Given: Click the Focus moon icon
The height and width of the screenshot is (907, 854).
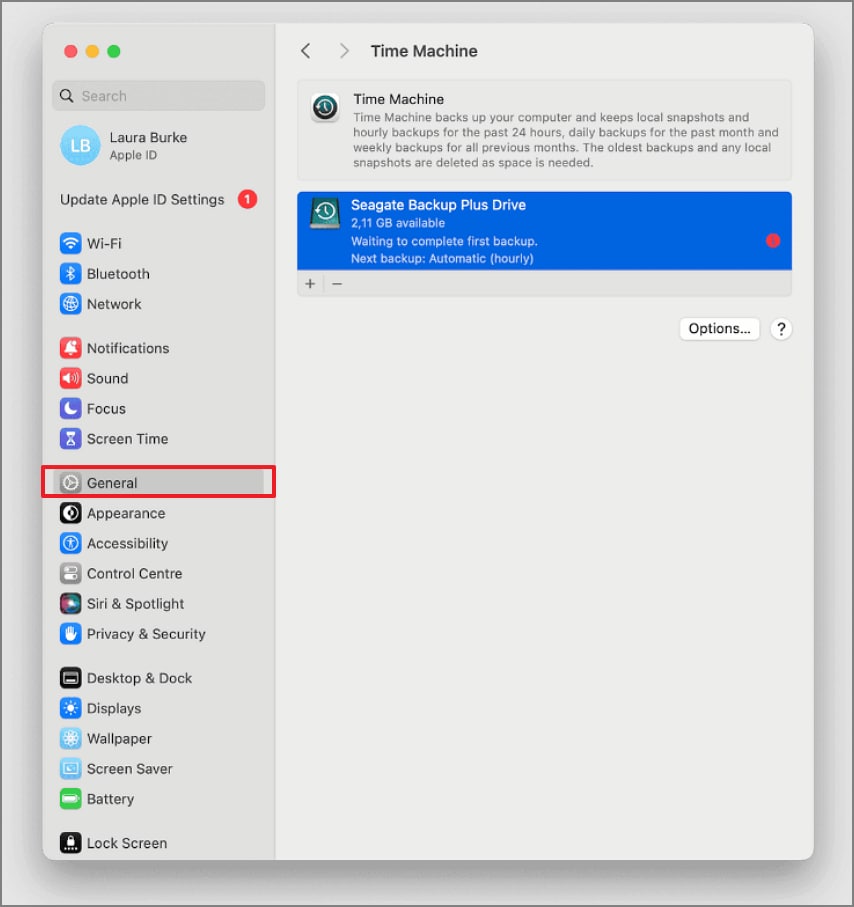Looking at the screenshot, I should point(70,408).
